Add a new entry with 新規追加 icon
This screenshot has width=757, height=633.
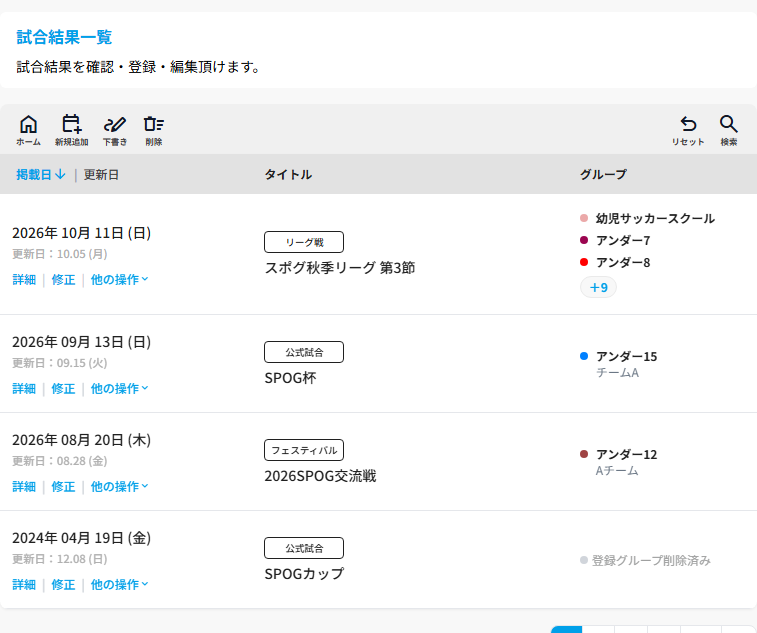(71, 130)
